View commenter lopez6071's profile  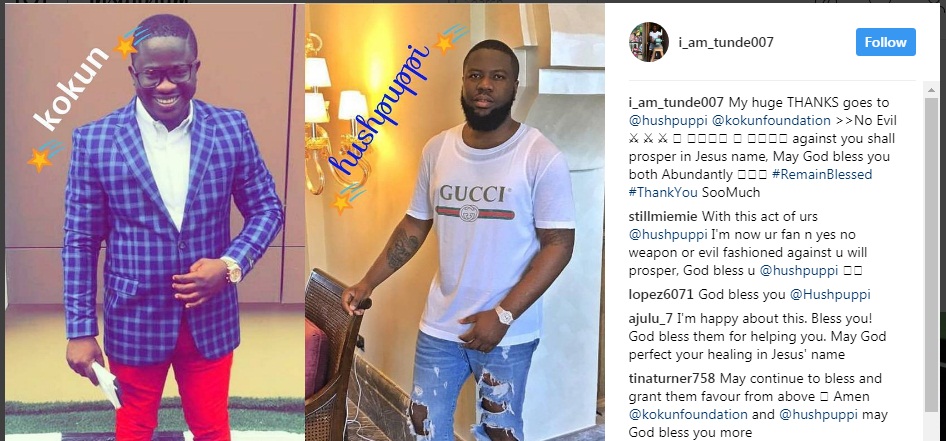[x=663, y=295]
